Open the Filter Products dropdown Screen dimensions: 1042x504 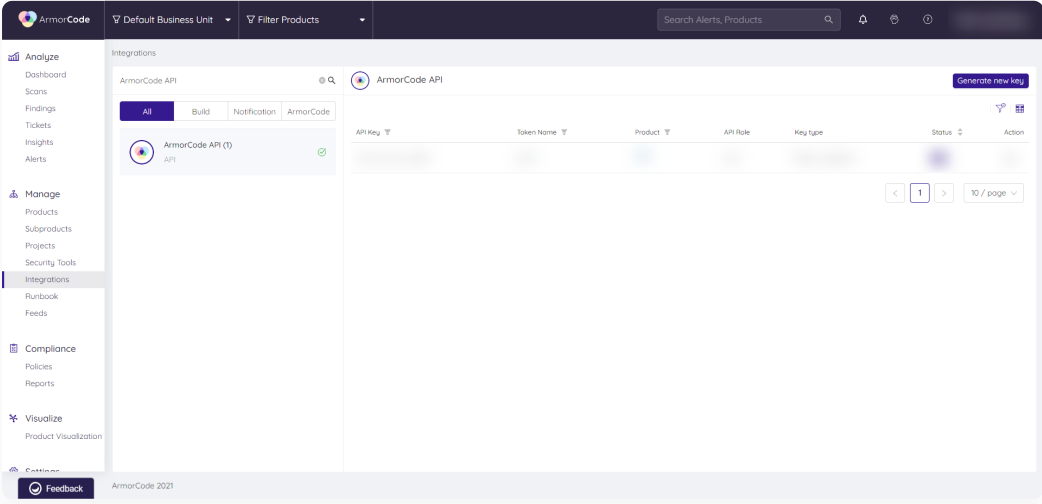pos(306,20)
